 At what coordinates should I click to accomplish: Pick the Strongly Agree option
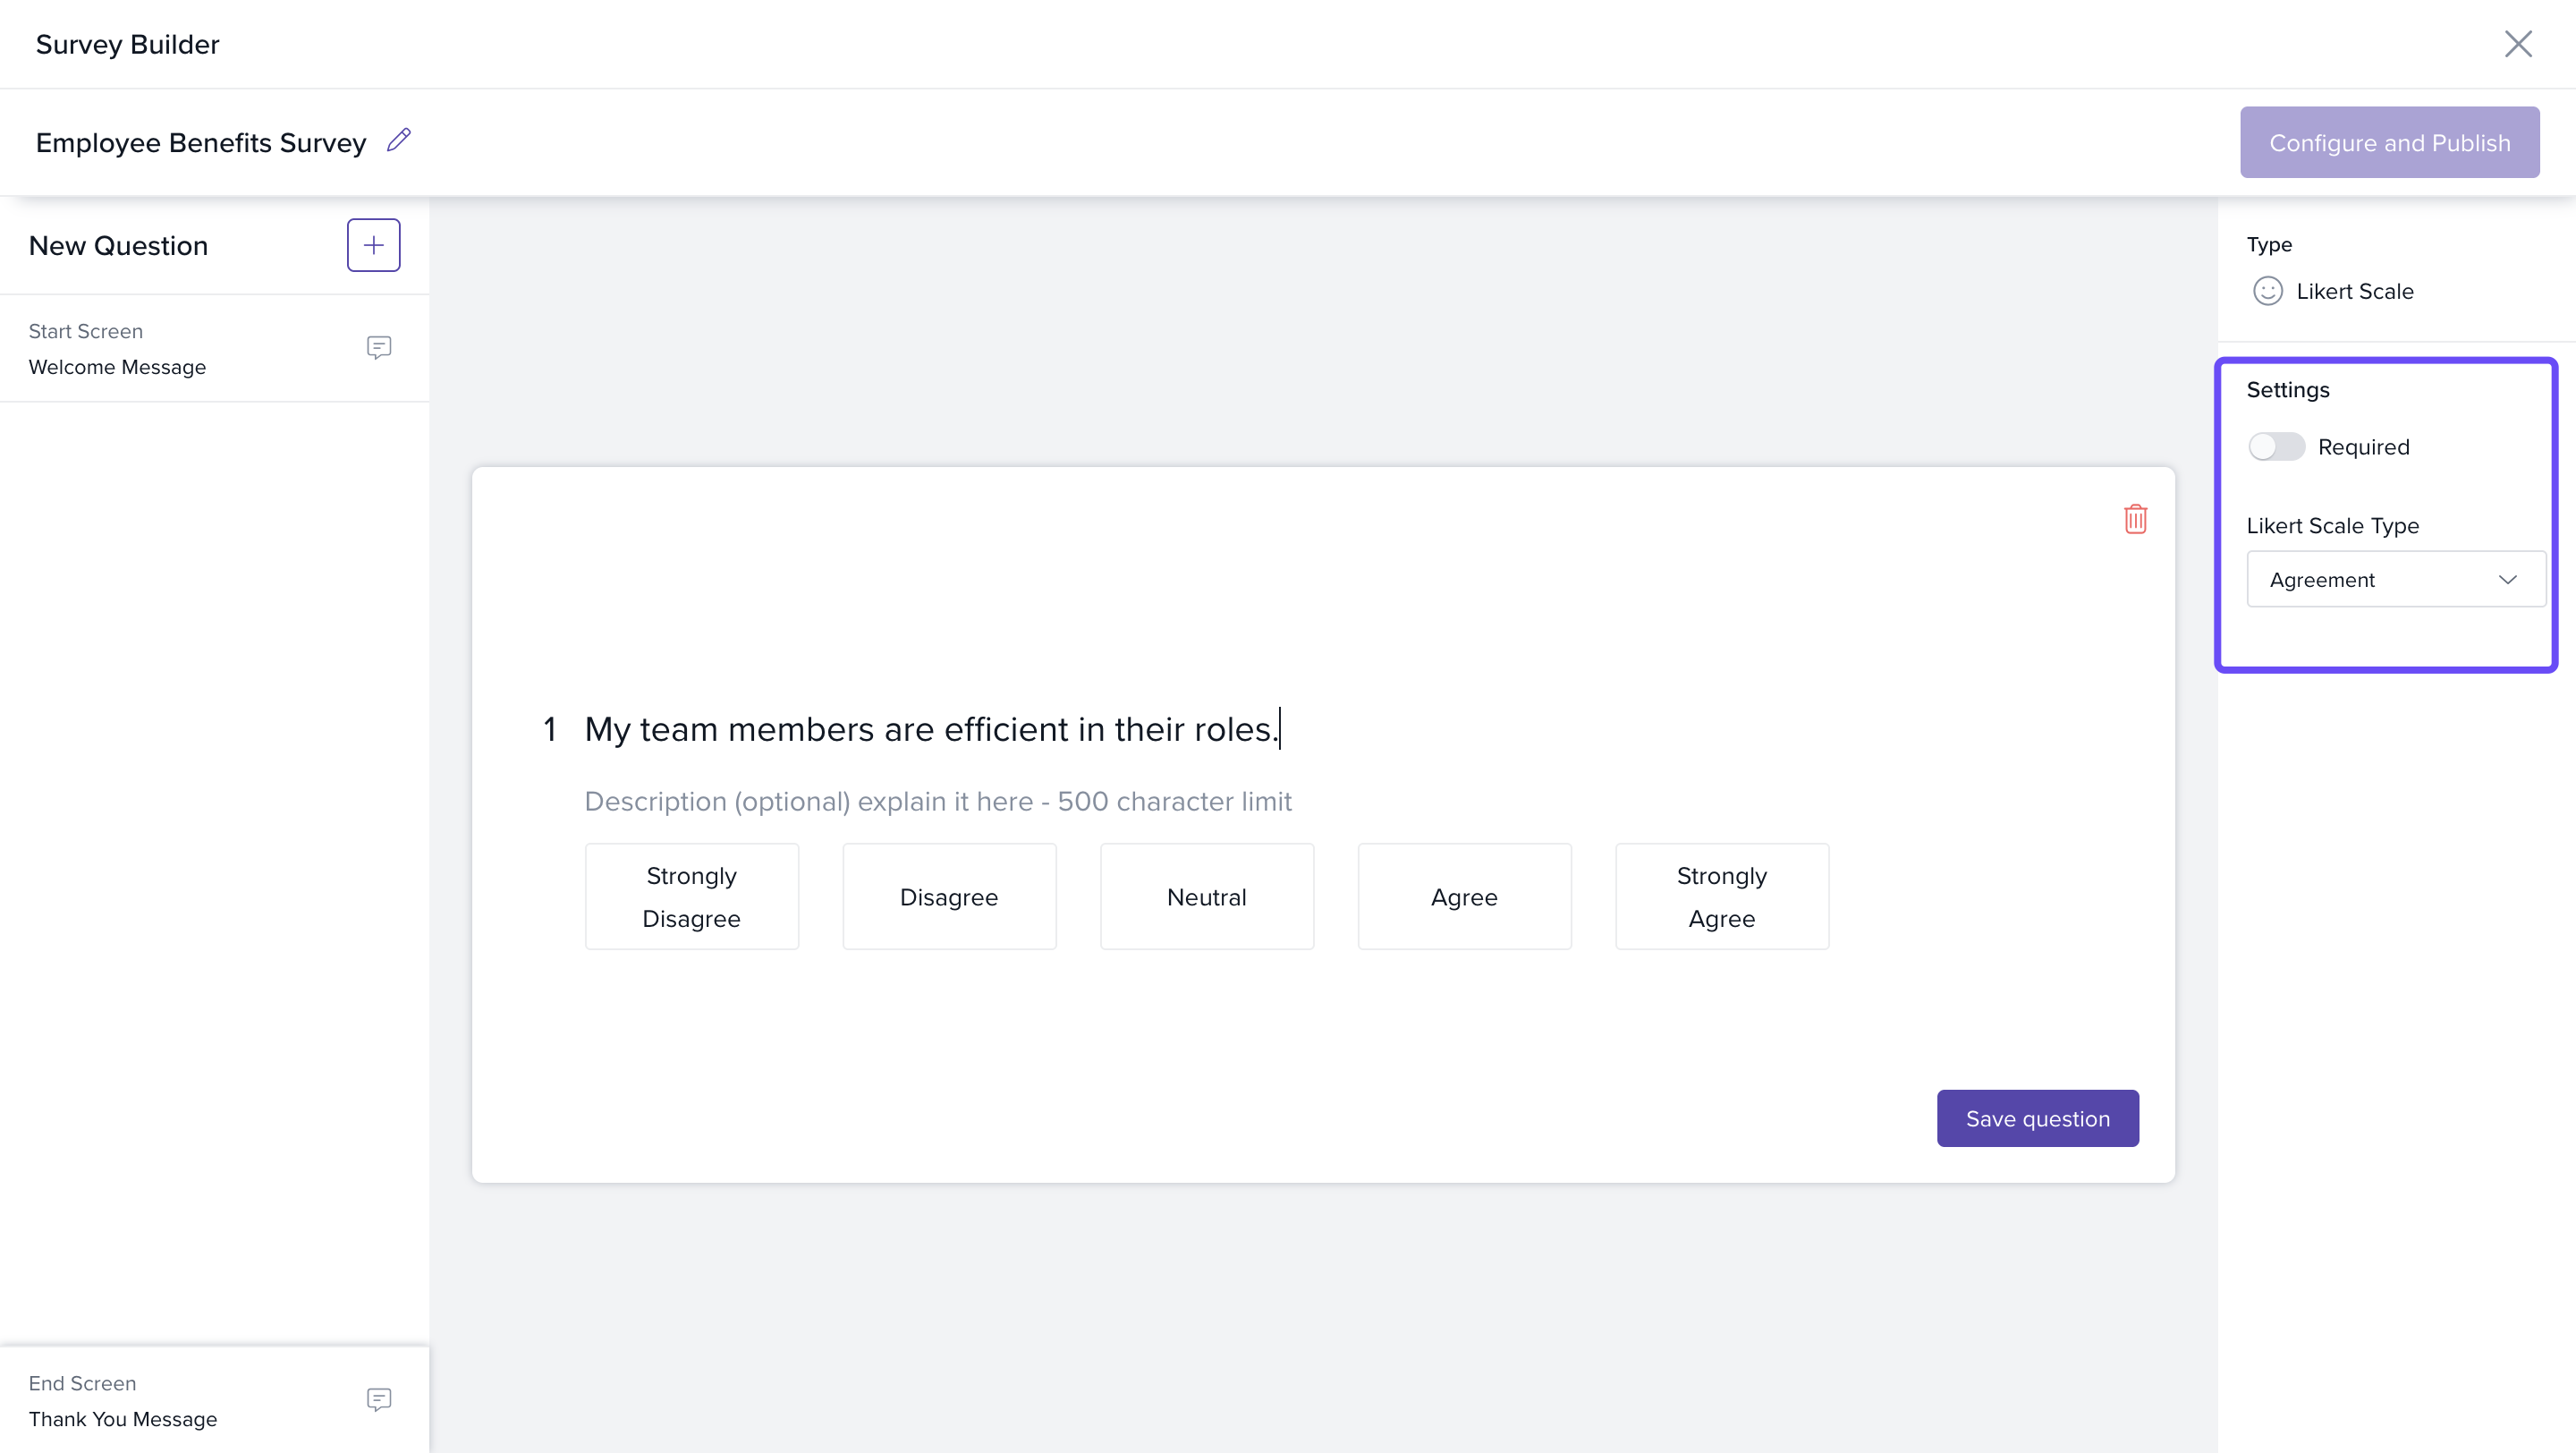click(x=1721, y=896)
